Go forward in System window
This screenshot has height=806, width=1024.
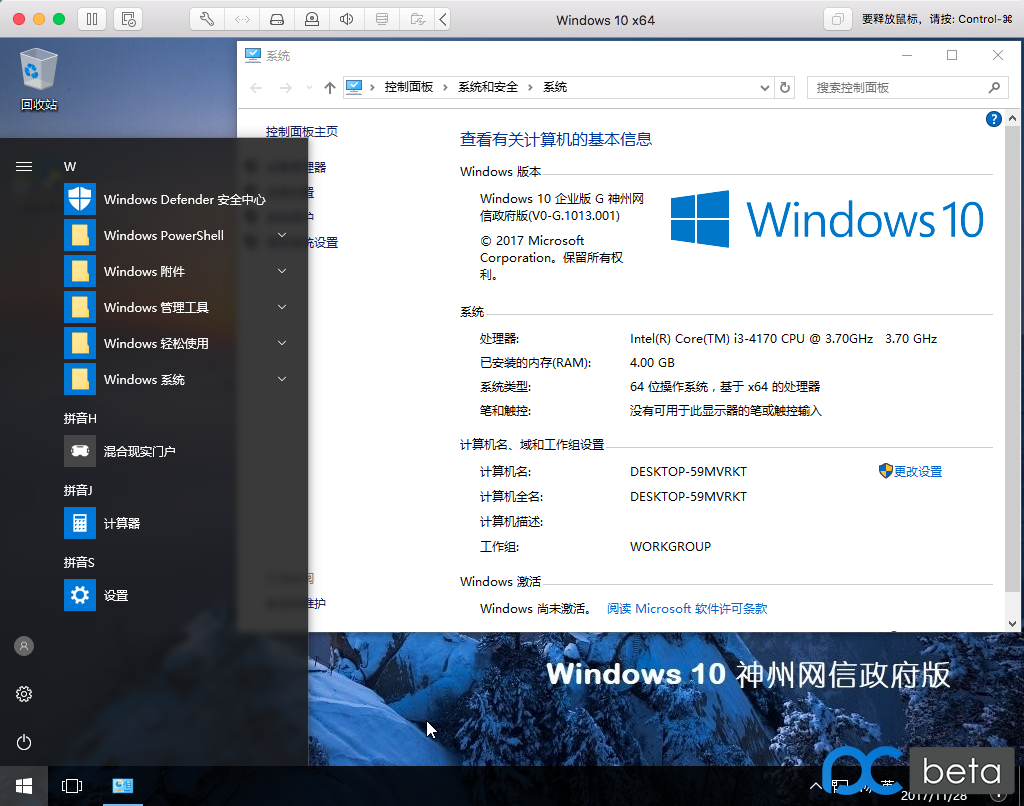coord(285,88)
